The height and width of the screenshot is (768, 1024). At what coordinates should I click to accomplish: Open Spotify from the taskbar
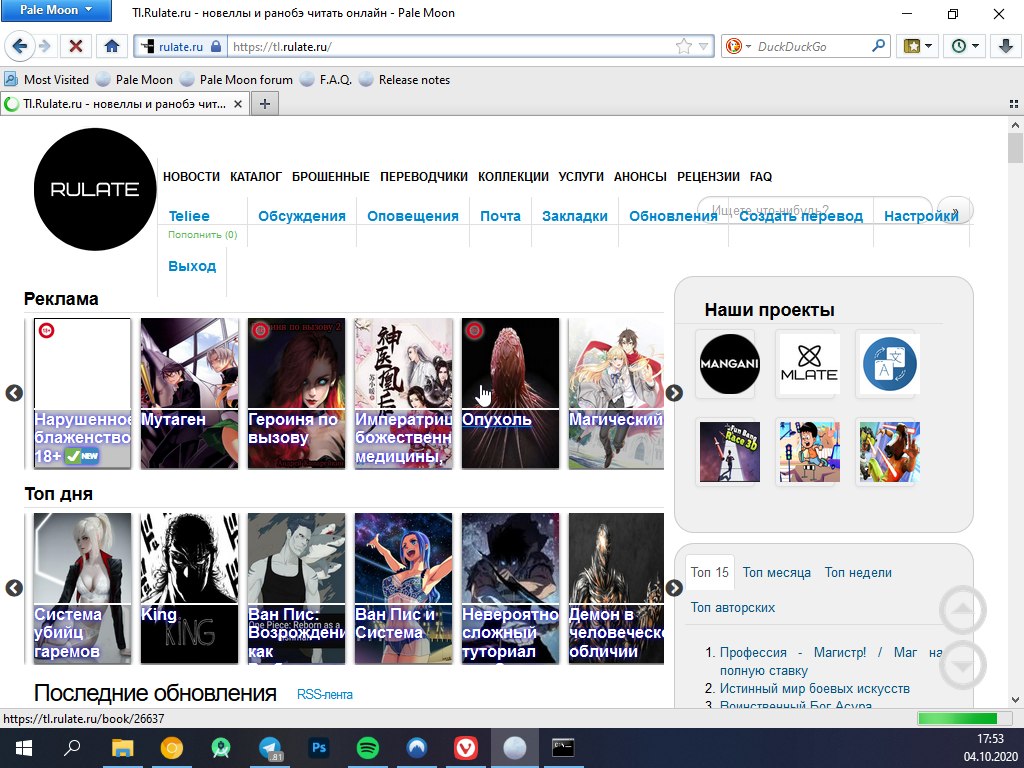click(x=368, y=748)
